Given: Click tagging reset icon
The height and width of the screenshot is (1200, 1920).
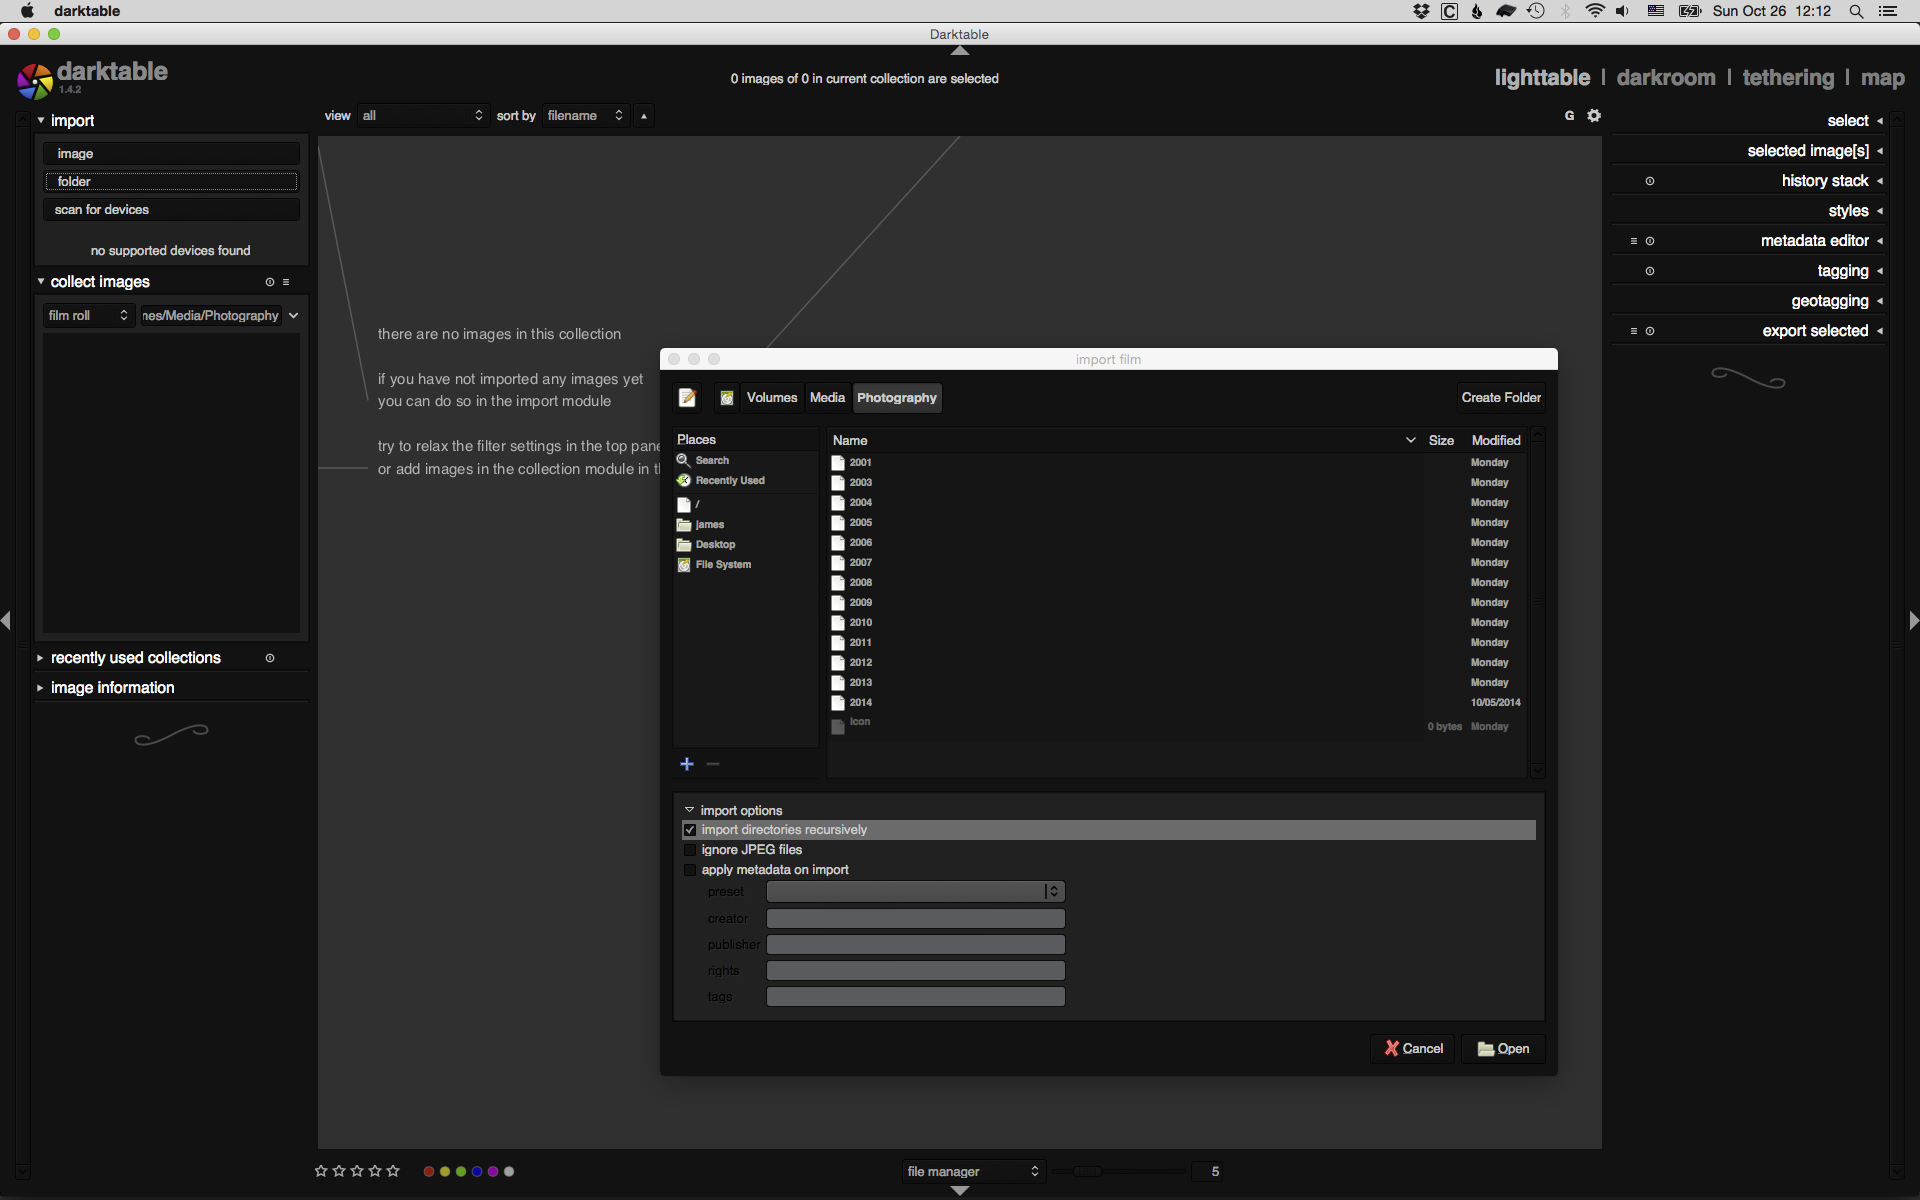Looking at the screenshot, I should pos(1650,271).
